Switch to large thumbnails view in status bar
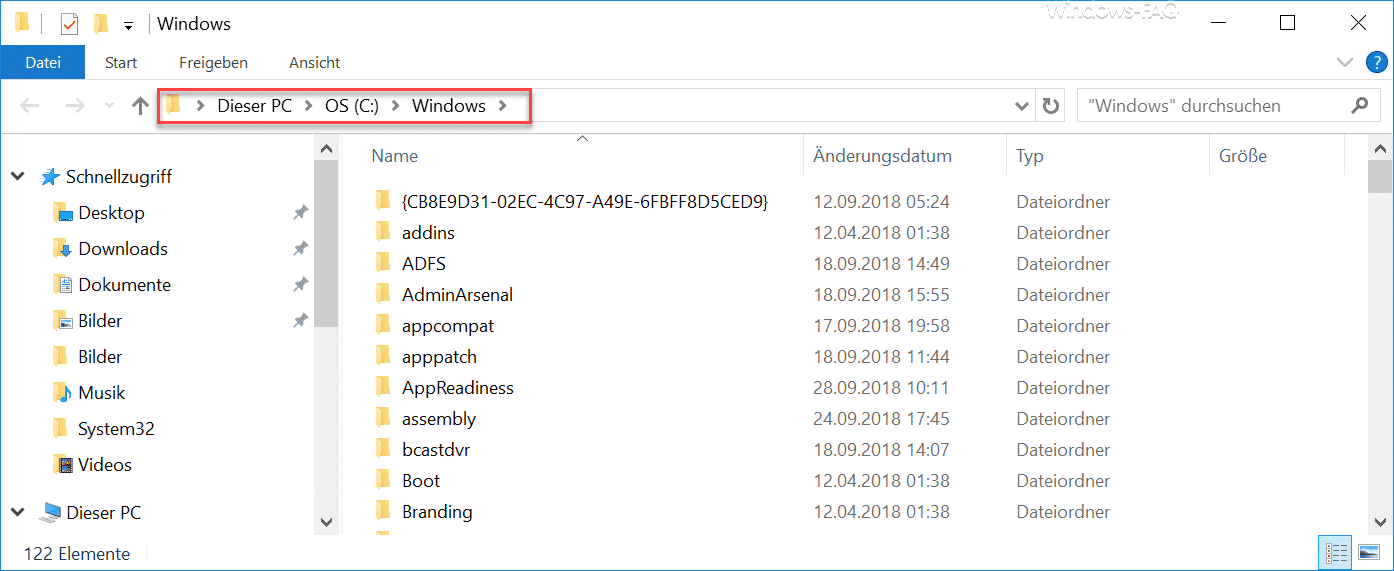 tap(1368, 553)
